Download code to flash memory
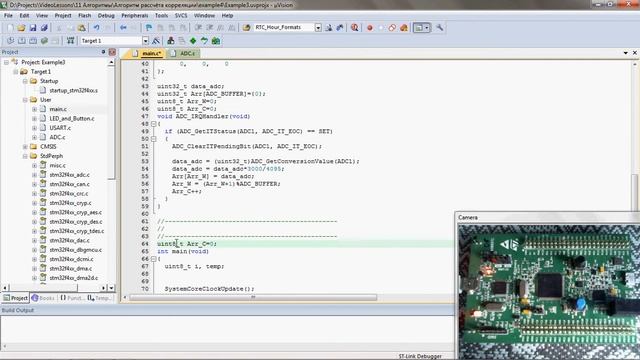Image resolution: width=640 pixels, height=360 pixels. tap(71, 41)
